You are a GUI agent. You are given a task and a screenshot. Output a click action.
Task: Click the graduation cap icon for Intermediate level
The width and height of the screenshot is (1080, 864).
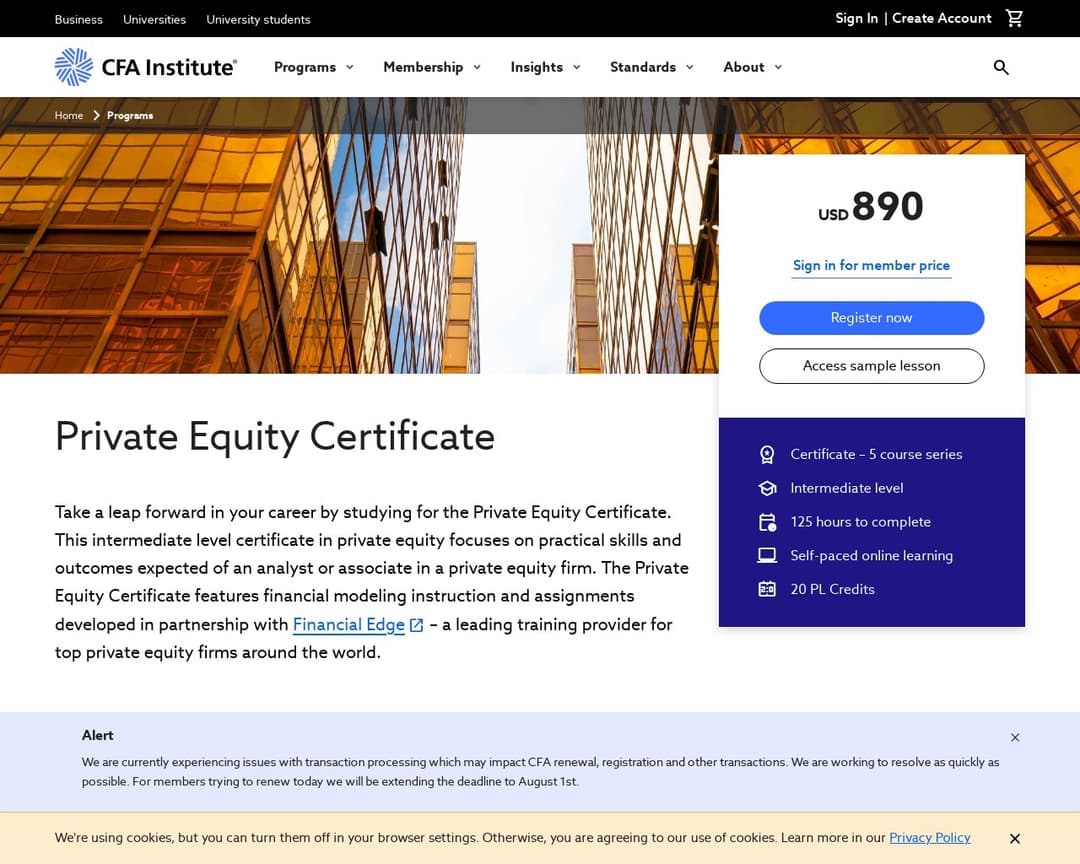(x=767, y=488)
